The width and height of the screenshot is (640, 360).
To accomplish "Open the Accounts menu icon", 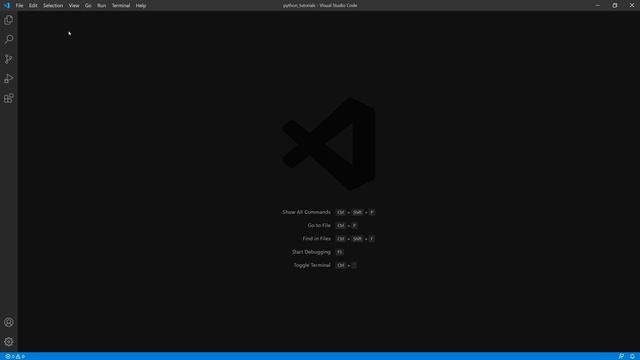I will [9, 322].
